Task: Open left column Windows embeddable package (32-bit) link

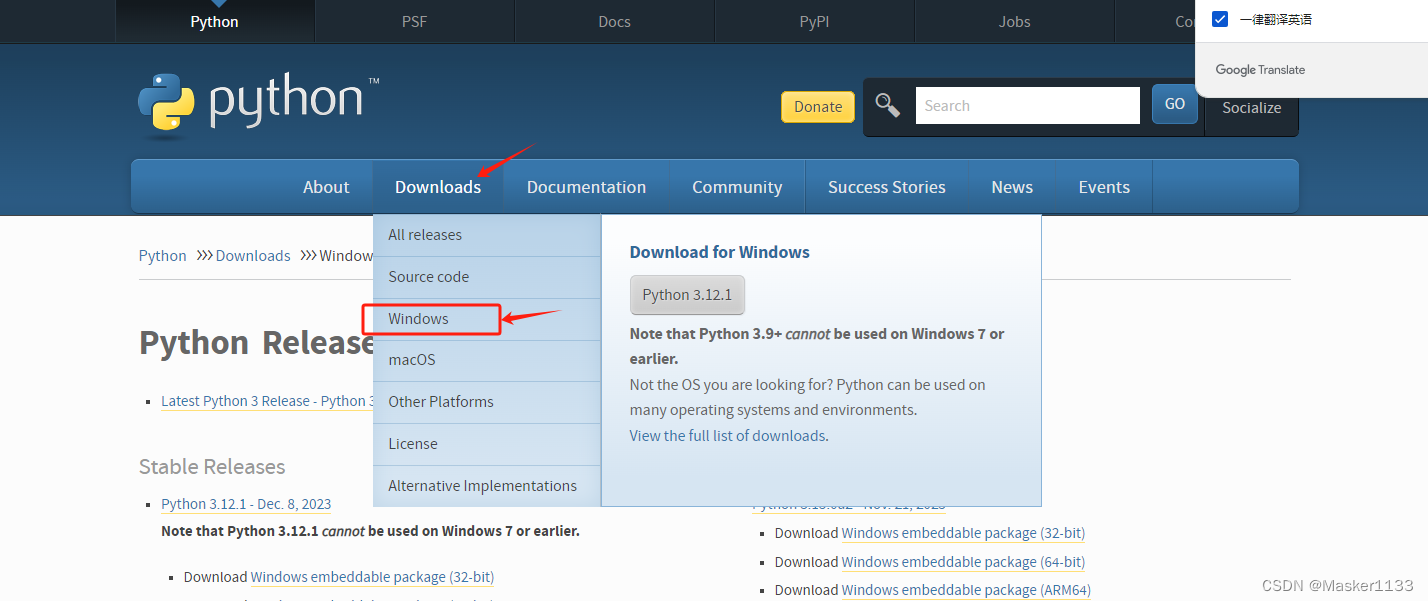Action: [x=372, y=577]
